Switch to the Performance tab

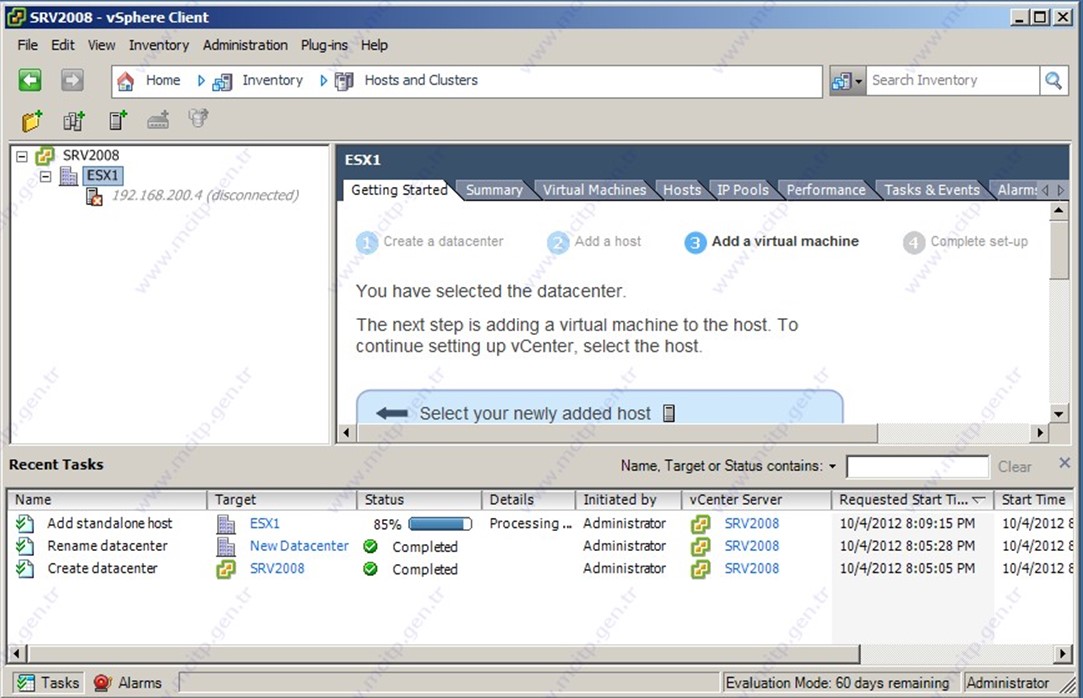pyautogui.click(x=826, y=190)
